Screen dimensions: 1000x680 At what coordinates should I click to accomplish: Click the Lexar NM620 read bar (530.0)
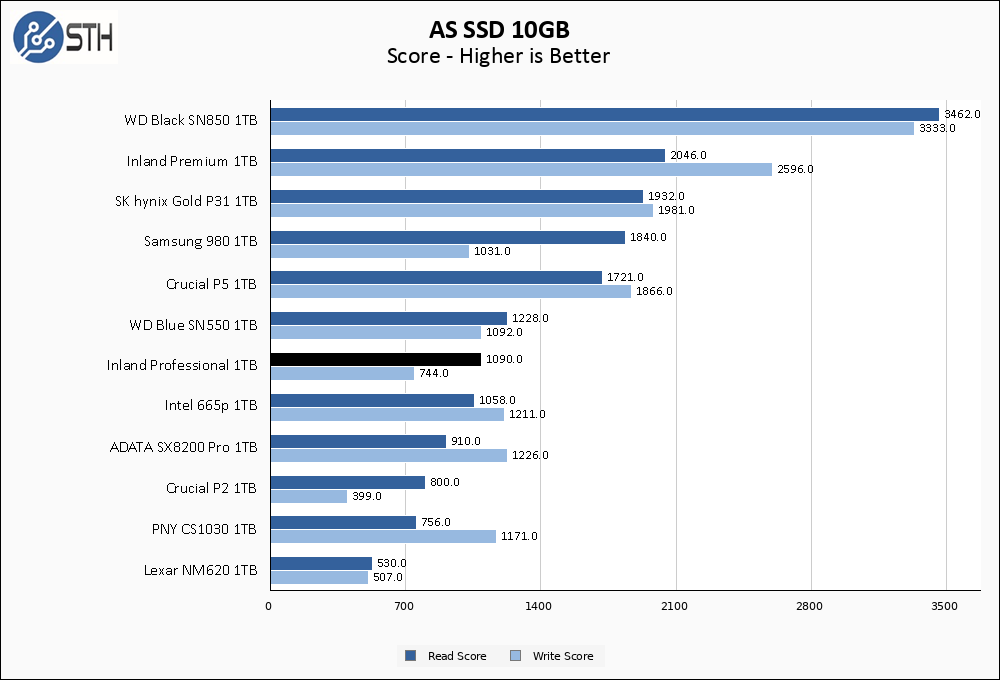321,563
